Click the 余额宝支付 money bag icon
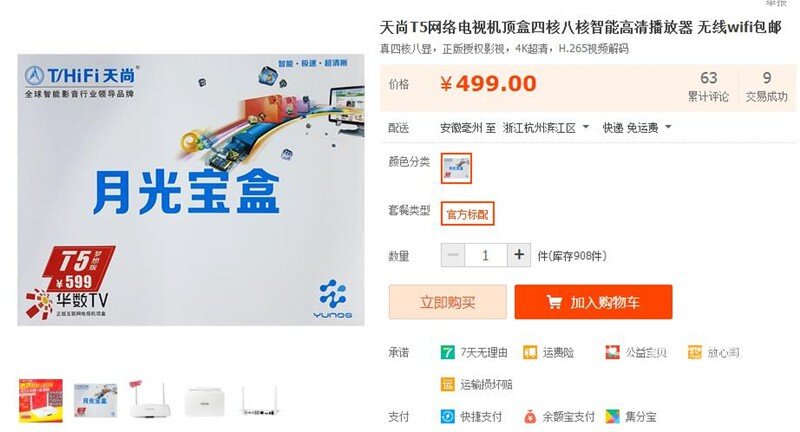The image size is (800, 432). 530,417
